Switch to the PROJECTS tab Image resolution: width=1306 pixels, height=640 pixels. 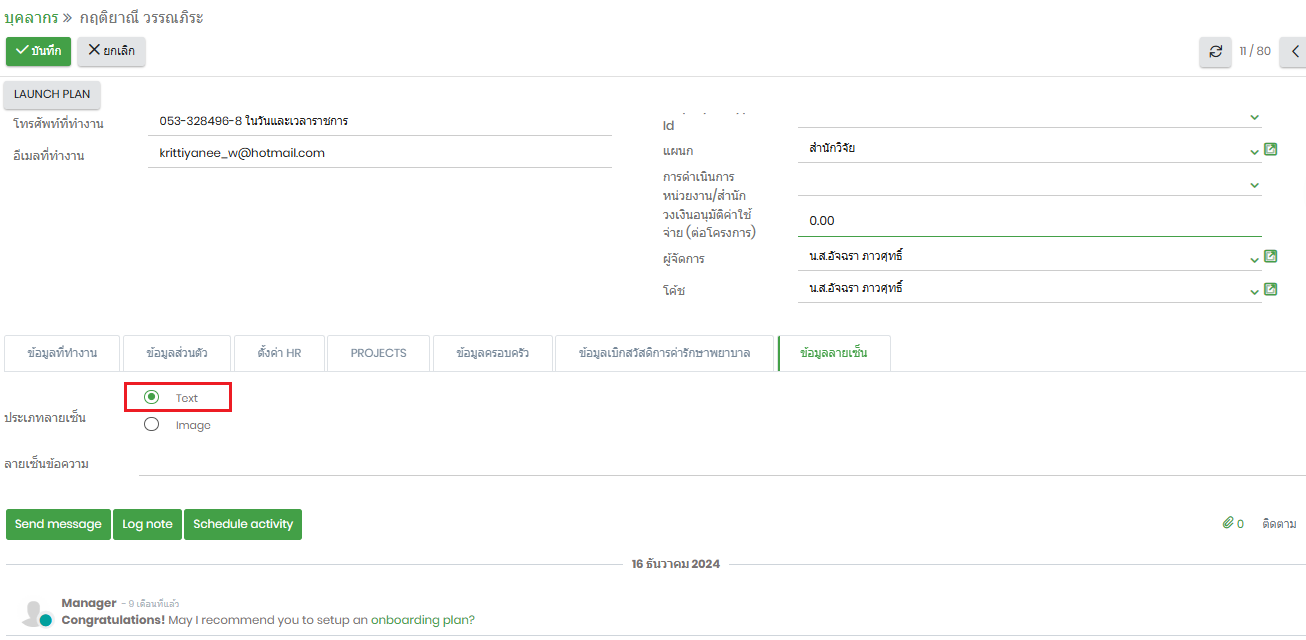pos(378,353)
